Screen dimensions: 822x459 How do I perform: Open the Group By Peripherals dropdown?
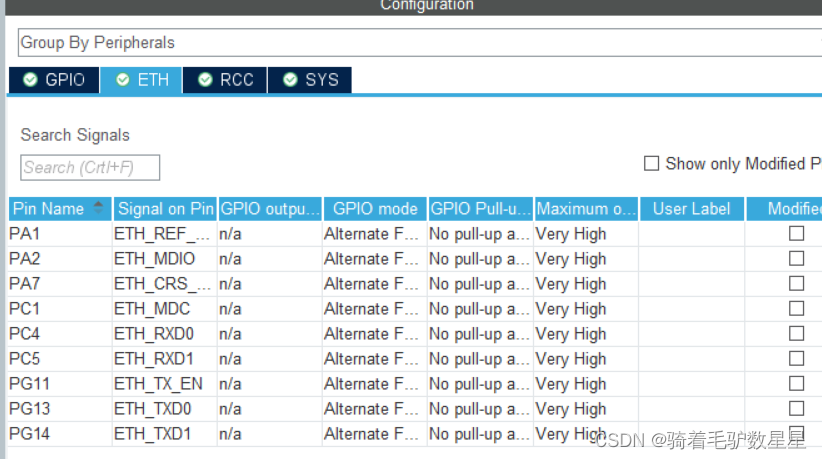click(x=419, y=42)
